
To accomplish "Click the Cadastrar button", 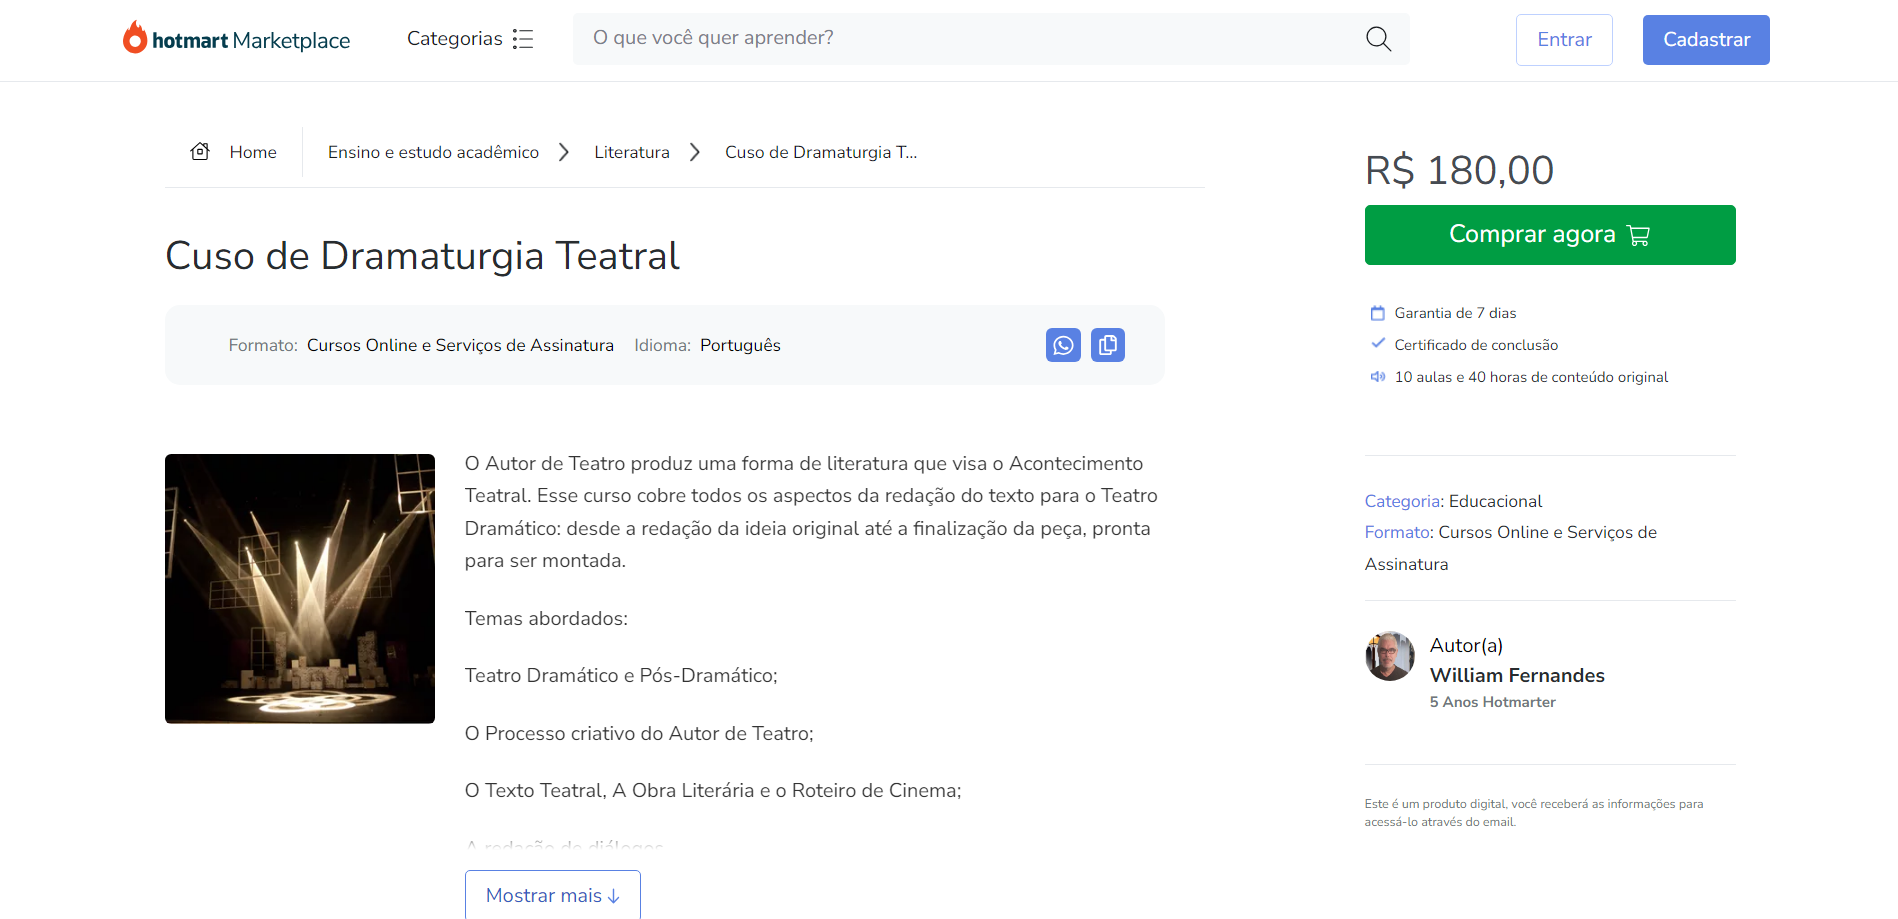I will pyautogui.click(x=1706, y=40).
